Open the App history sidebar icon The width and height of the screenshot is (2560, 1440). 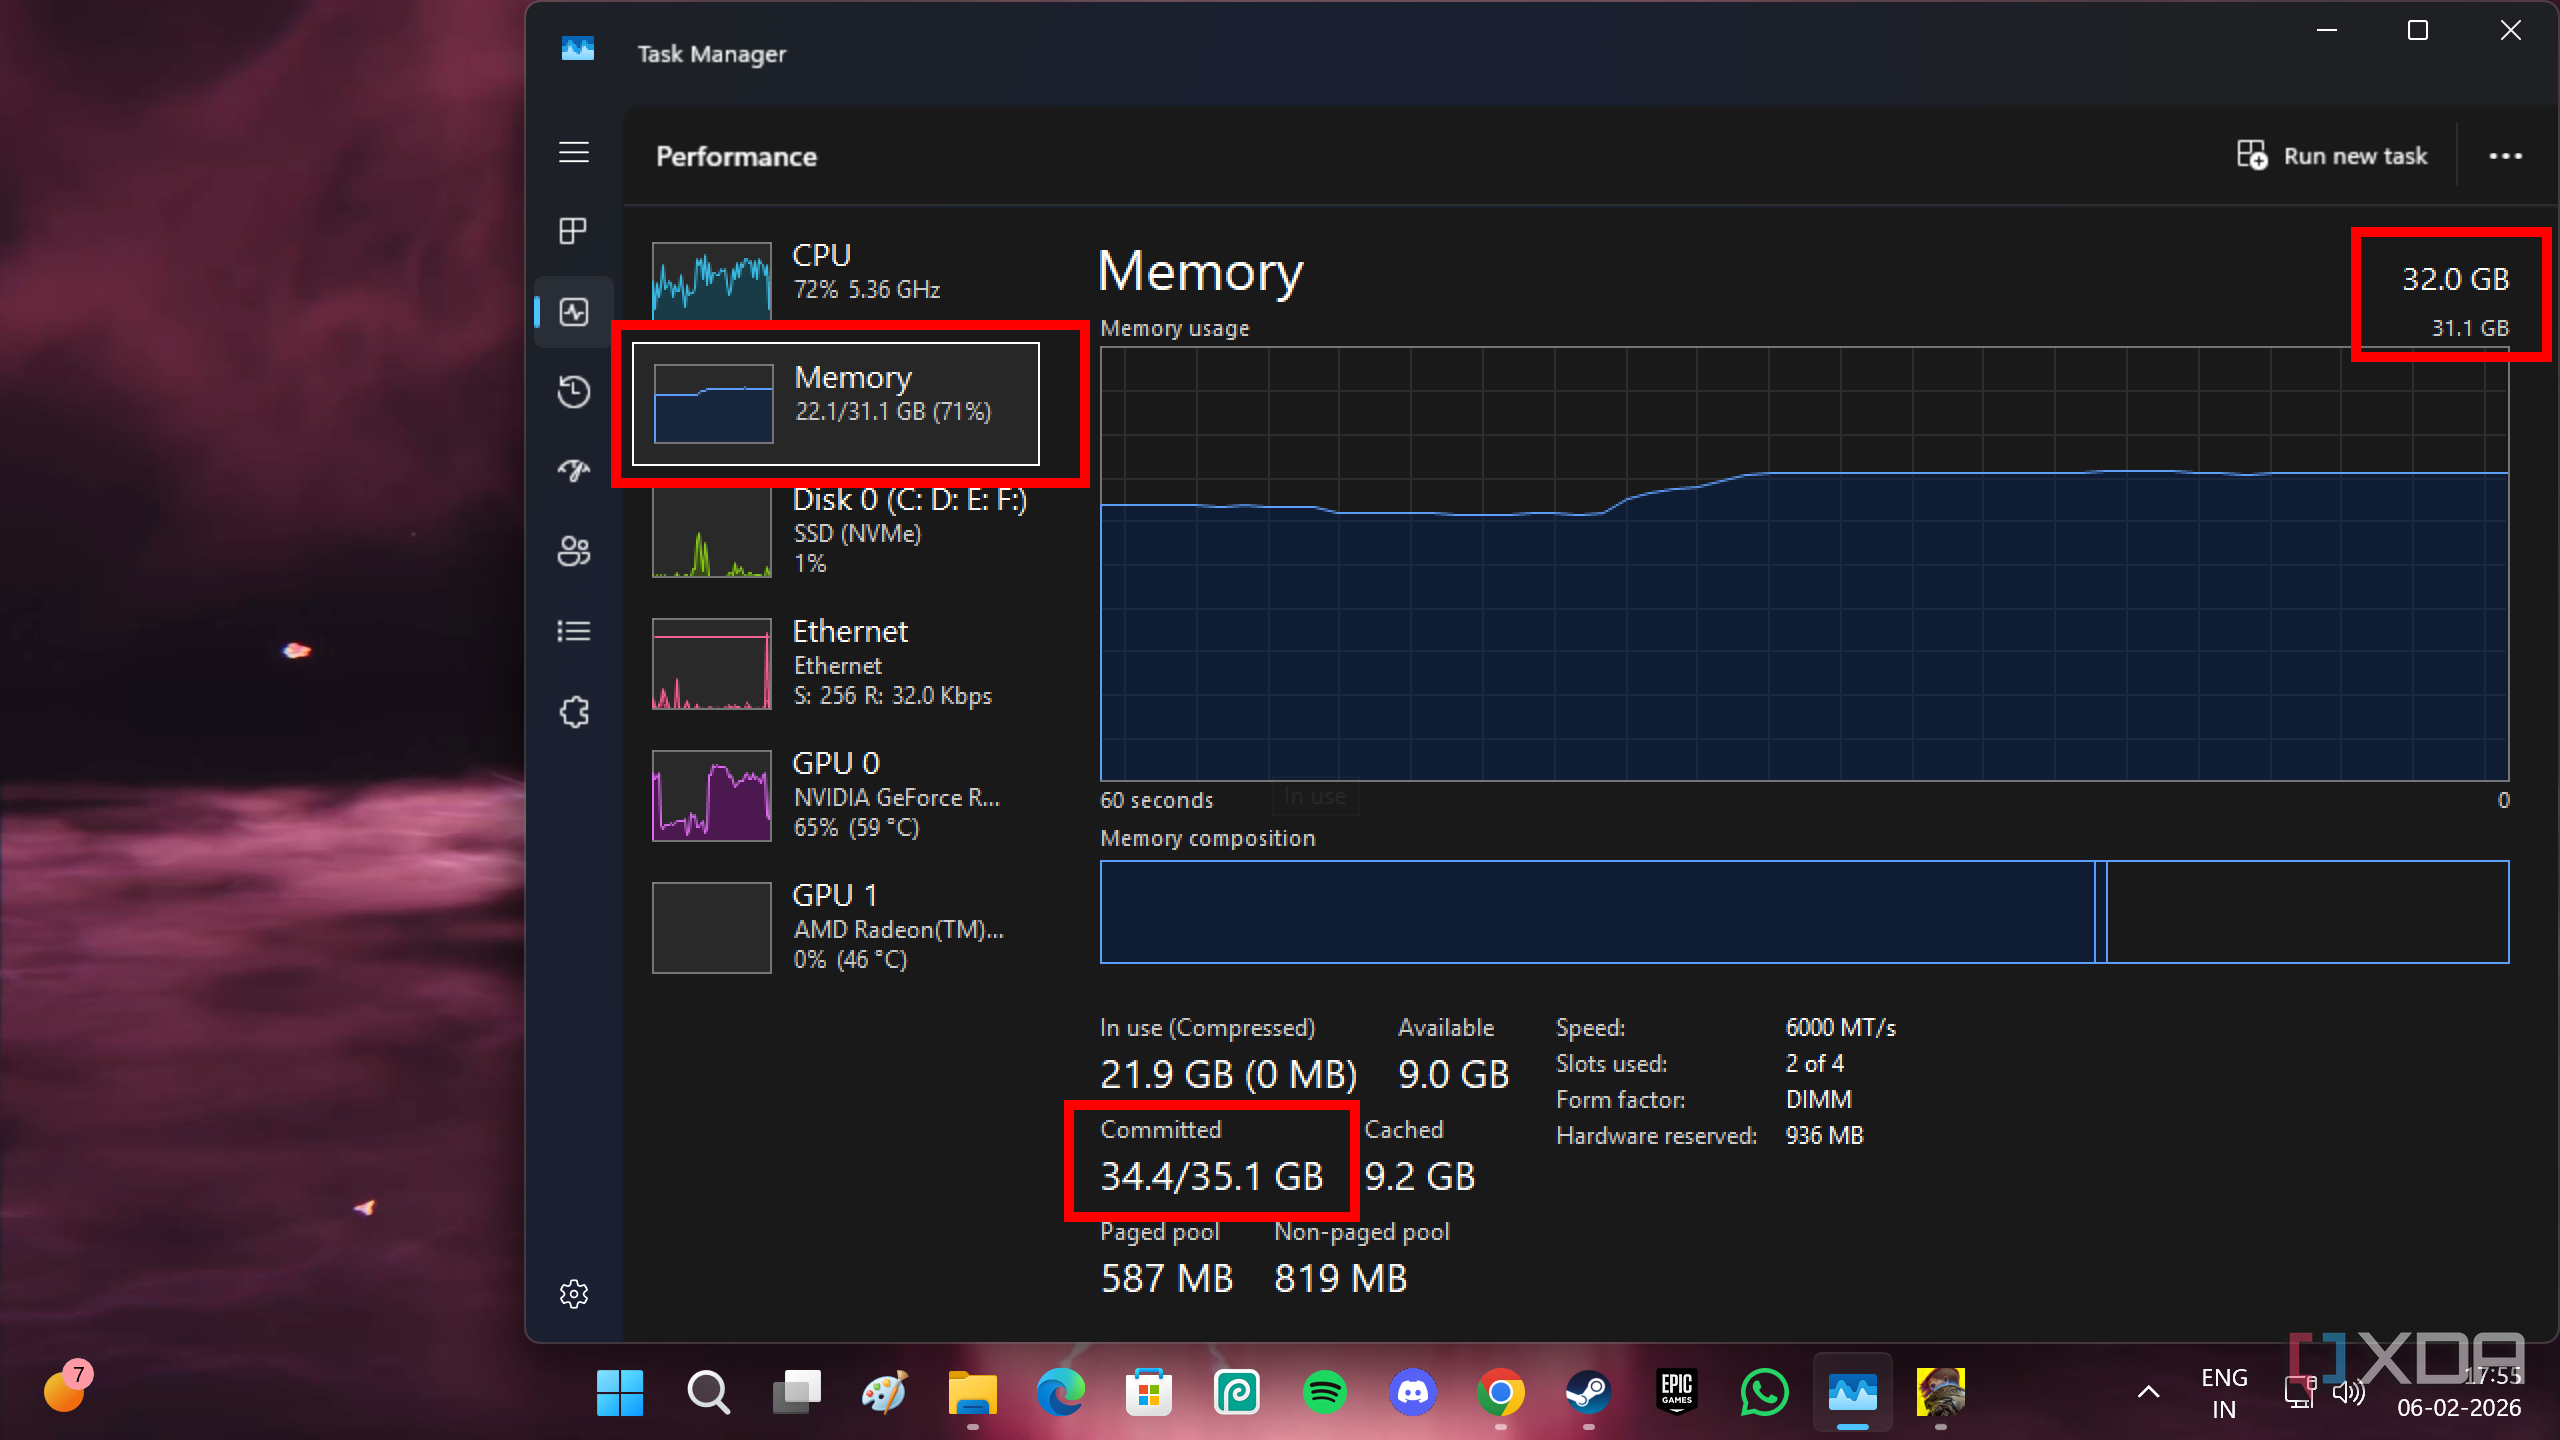(573, 391)
